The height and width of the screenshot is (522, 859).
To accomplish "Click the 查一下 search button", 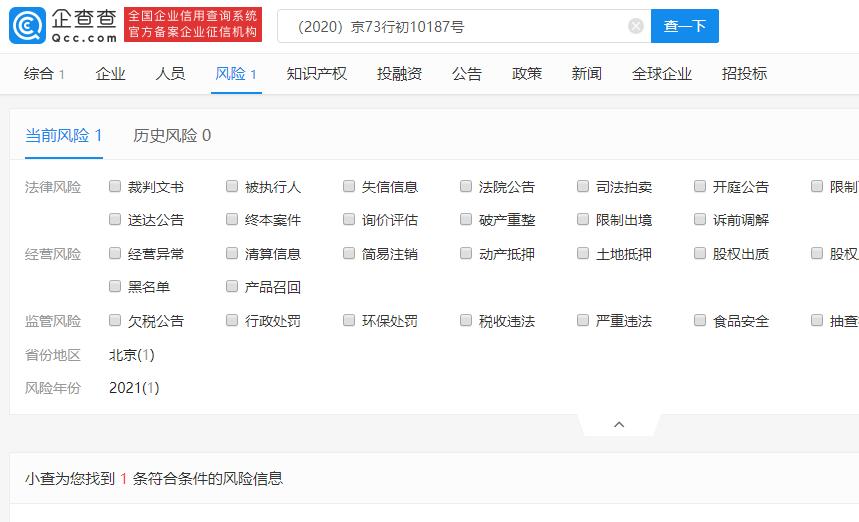I will [684, 26].
